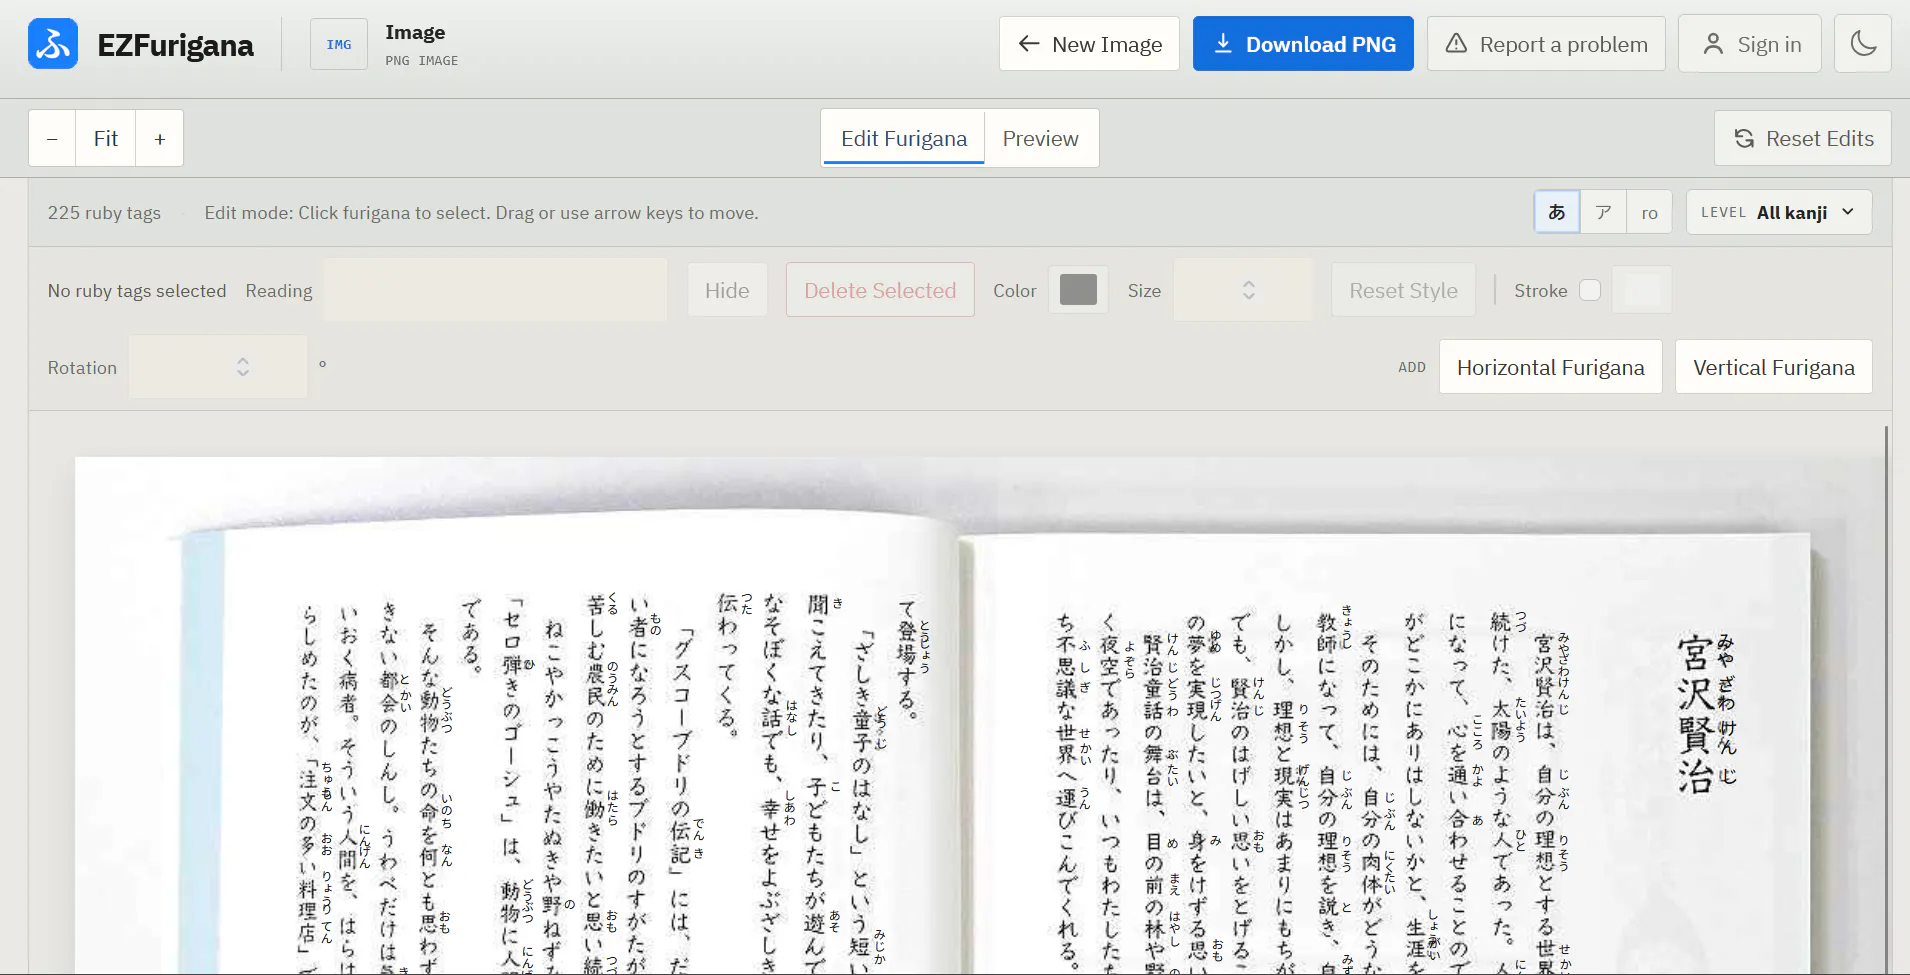Click the Hide button
The width and height of the screenshot is (1910, 975).
point(727,290)
